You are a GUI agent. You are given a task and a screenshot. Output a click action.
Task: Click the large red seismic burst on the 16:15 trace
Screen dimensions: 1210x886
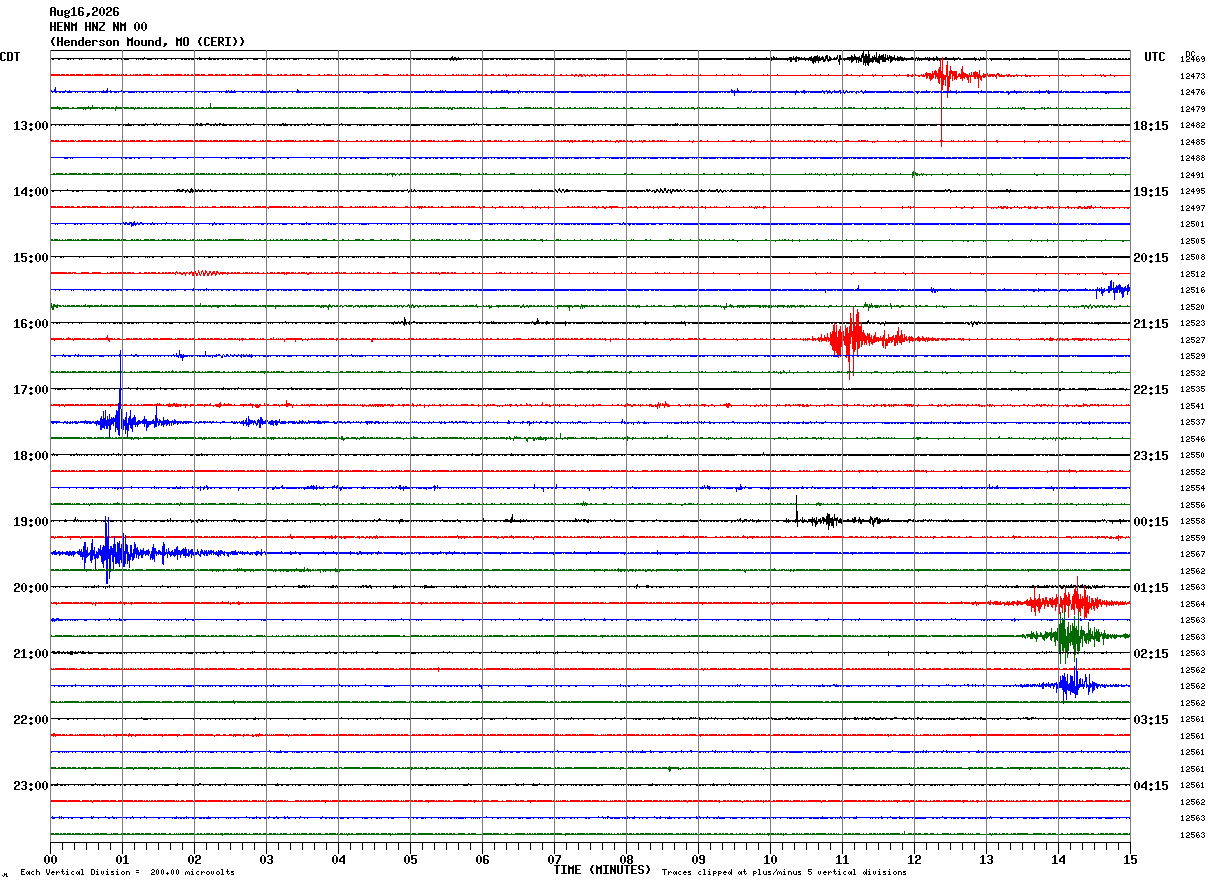pos(860,340)
